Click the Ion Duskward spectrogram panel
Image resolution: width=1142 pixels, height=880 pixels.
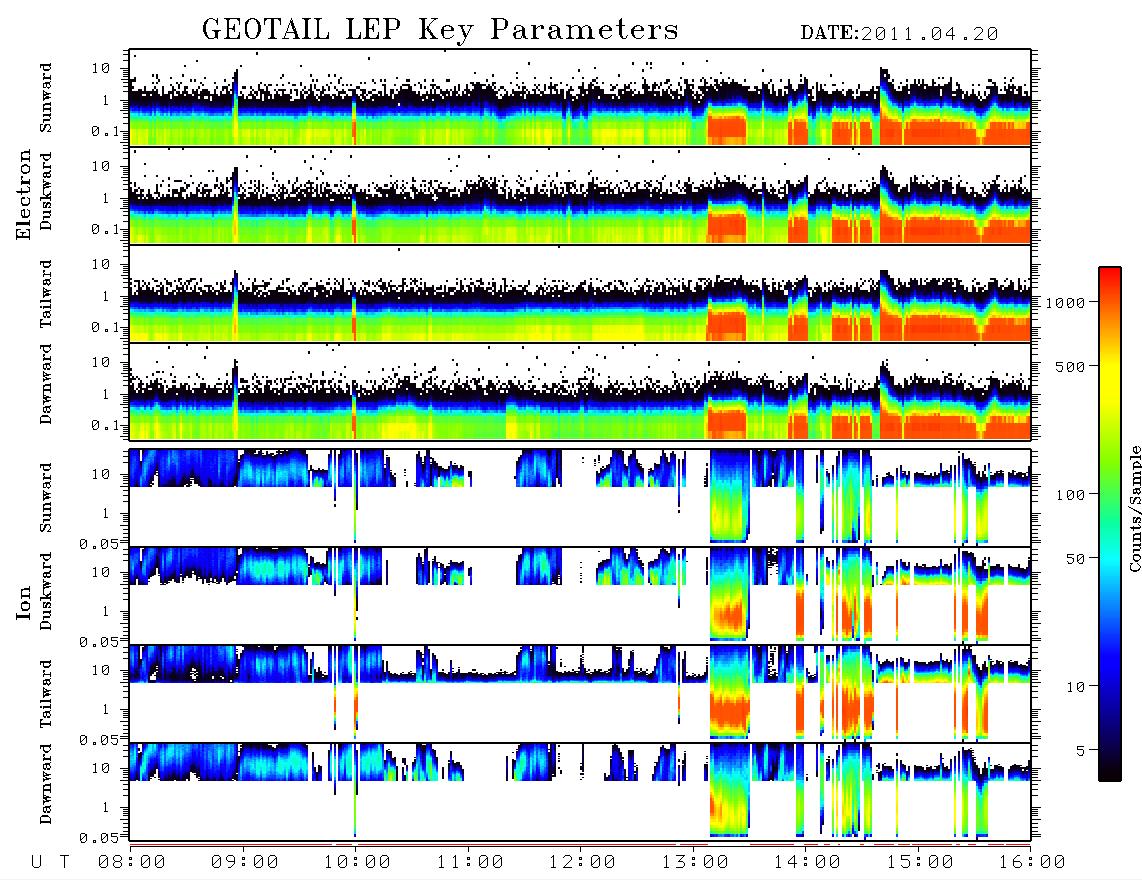580,595
